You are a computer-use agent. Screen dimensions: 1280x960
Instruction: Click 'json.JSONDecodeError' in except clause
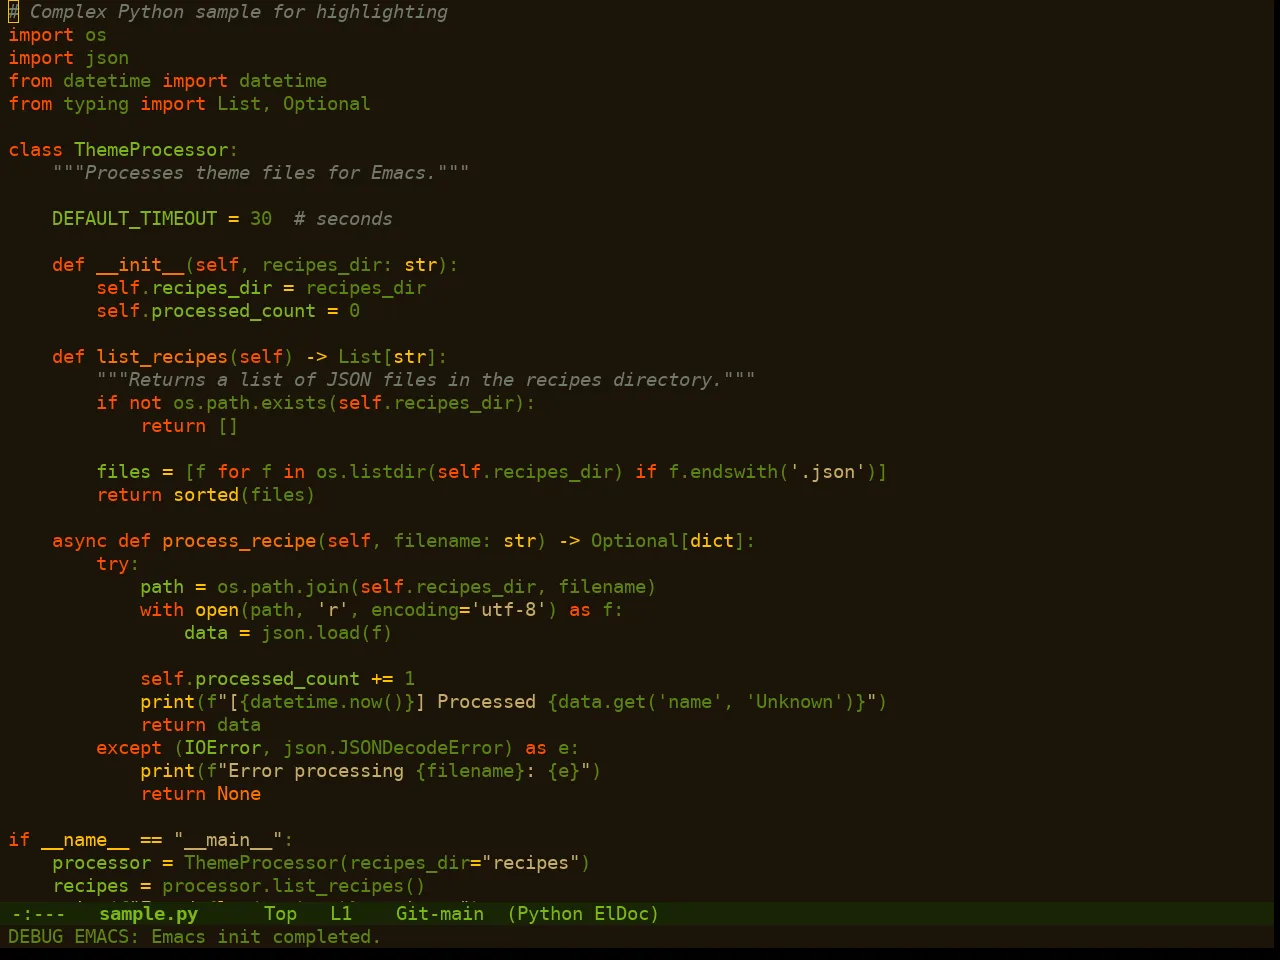click(393, 748)
